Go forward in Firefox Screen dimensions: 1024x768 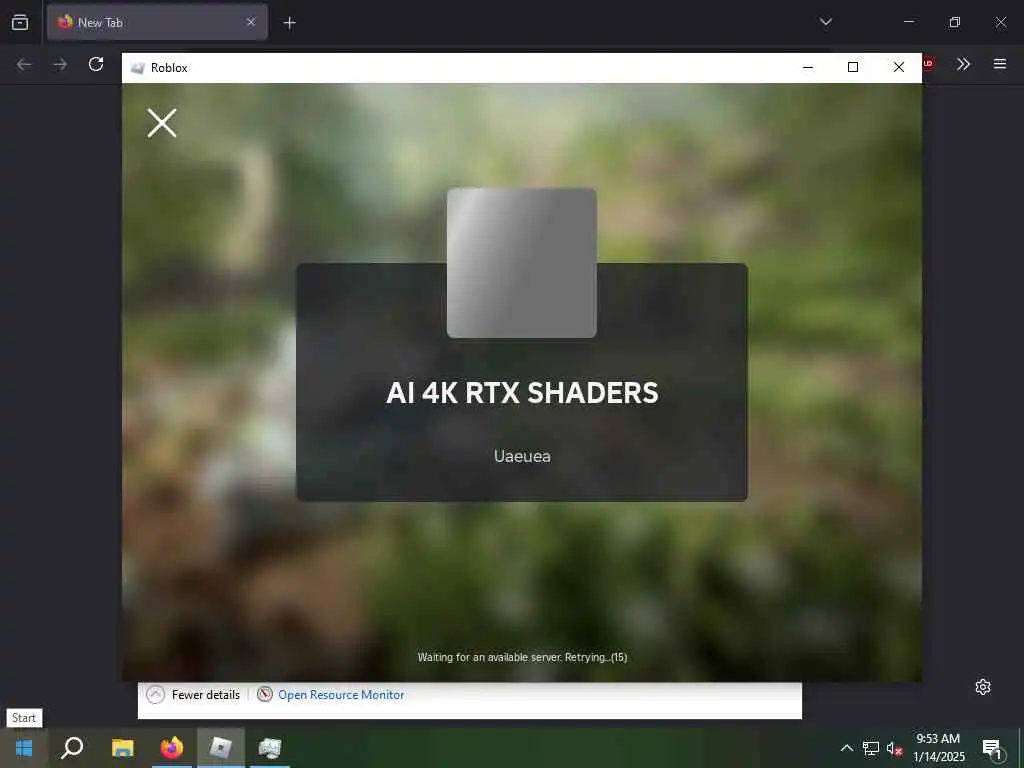[x=60, y=64]
